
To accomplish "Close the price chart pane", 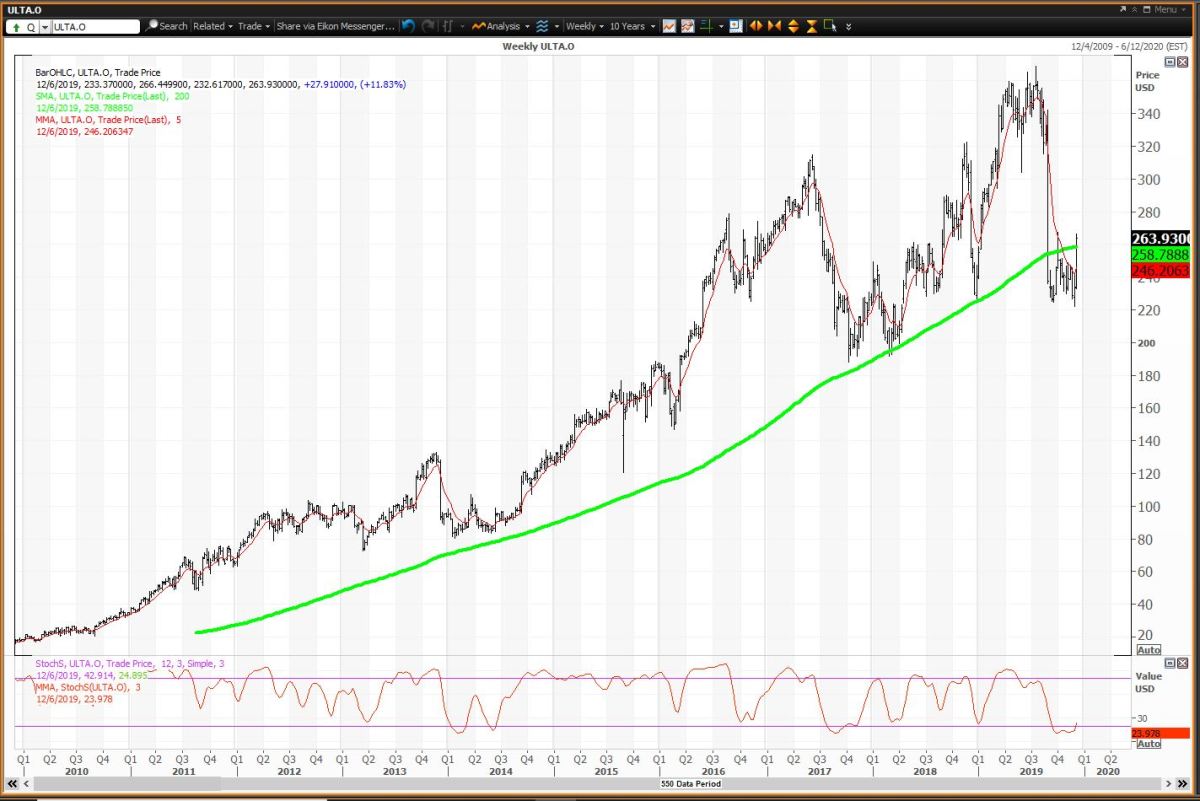I will point(1183,62).
